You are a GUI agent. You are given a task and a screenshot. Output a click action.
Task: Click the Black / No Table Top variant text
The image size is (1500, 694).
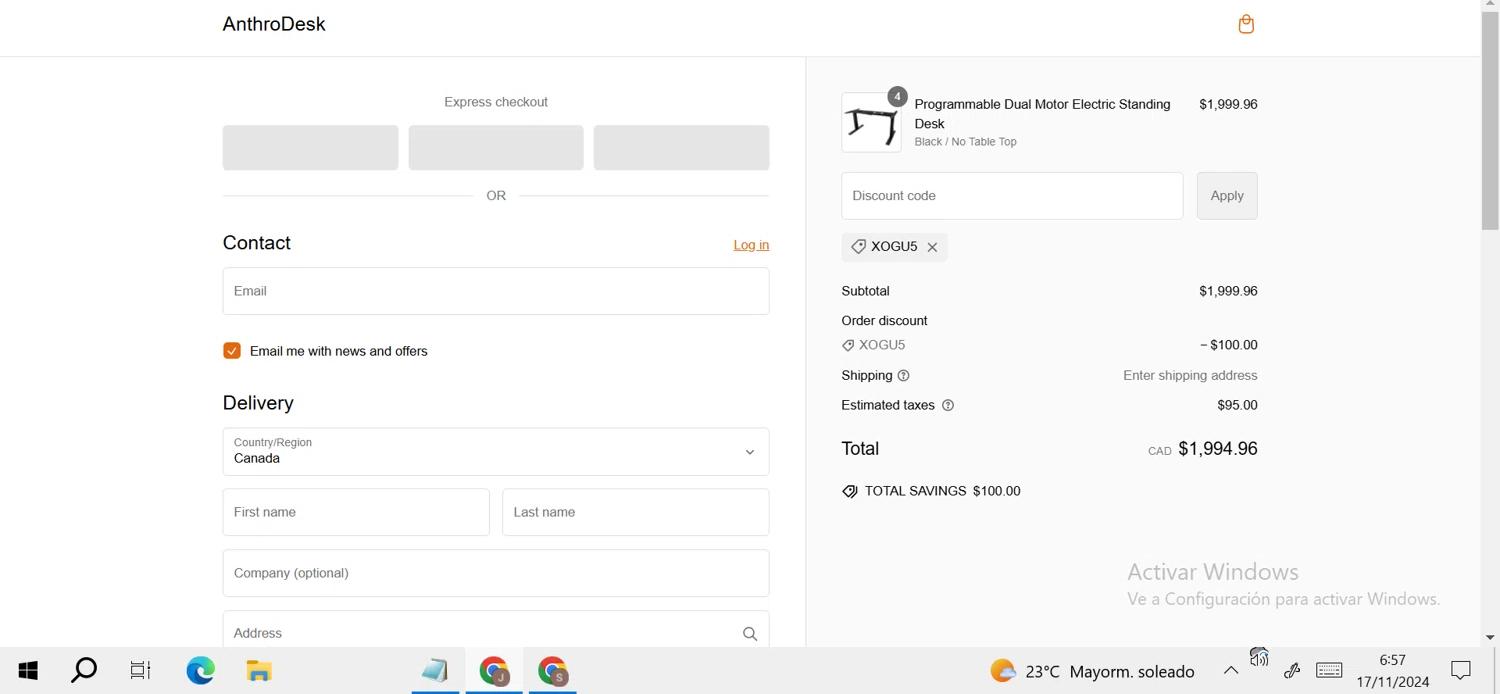coord(965,142)
